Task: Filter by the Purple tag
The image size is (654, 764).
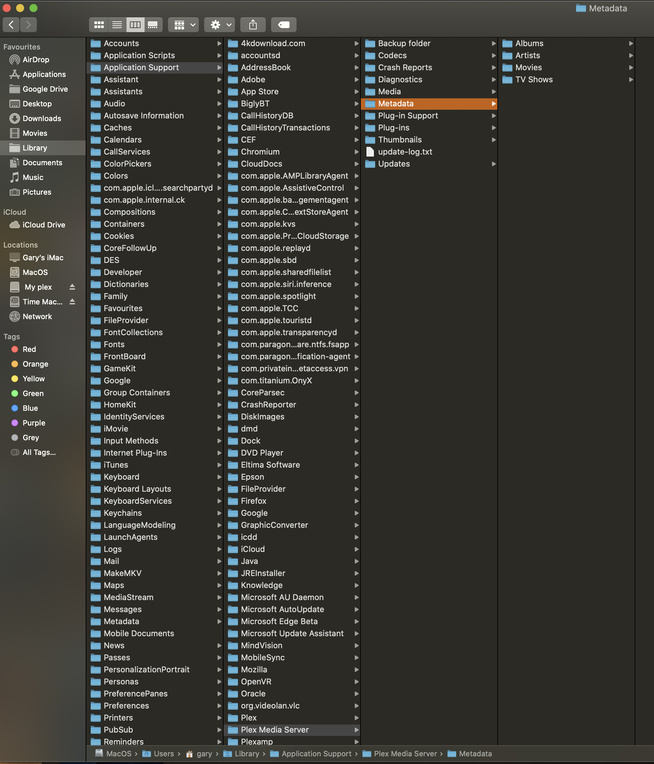Action: [34, 423]
